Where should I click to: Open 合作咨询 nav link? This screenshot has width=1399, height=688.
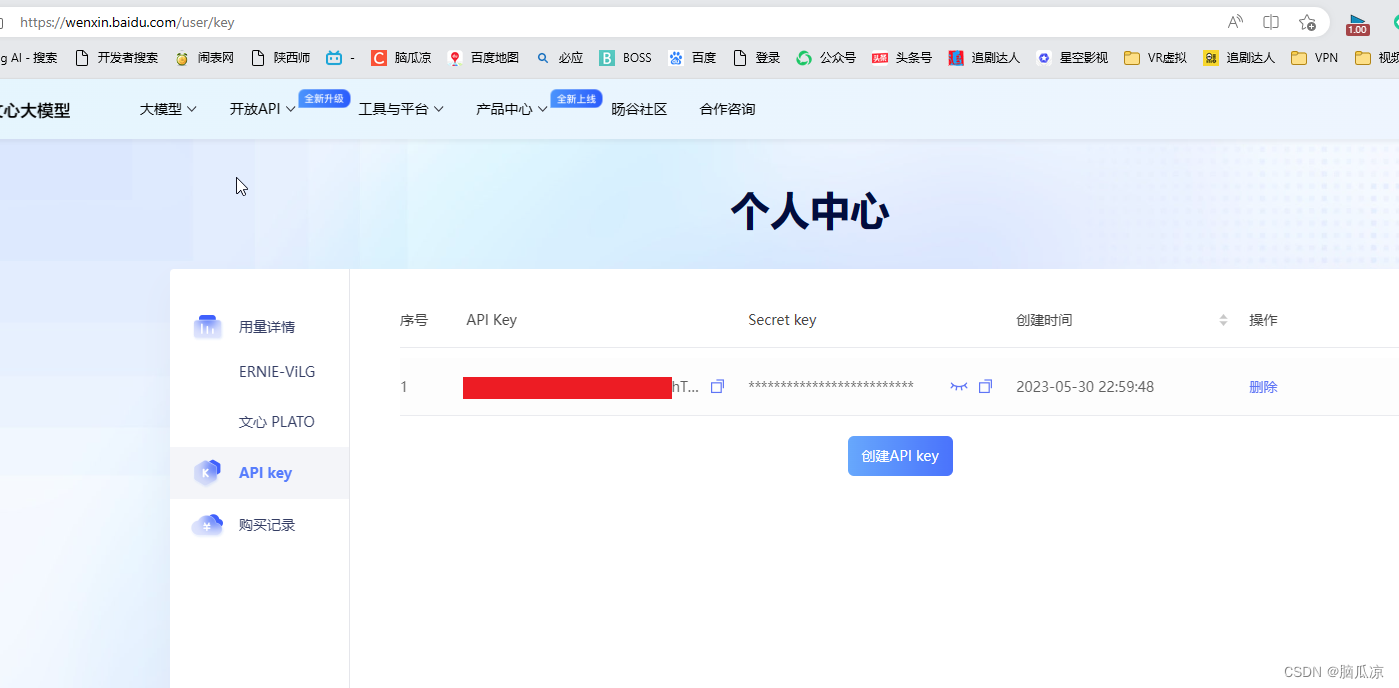[x=727, y=109]
